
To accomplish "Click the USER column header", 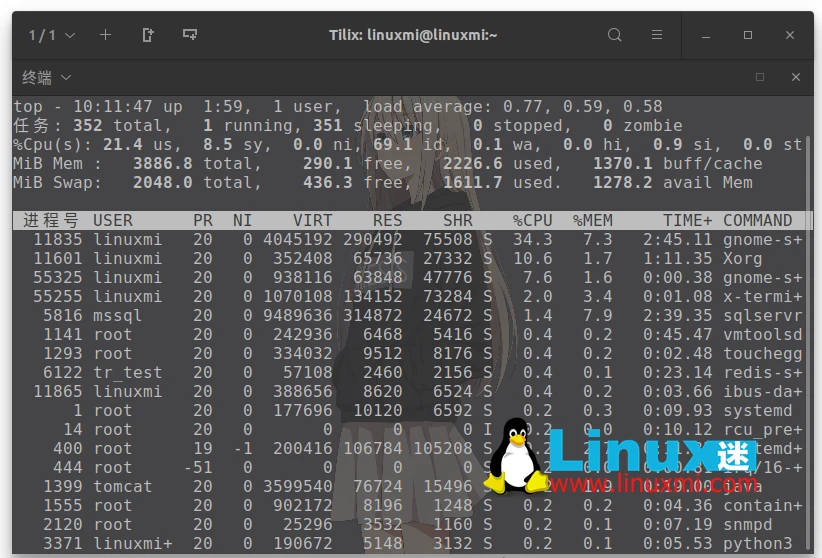I will click(x=113, y=220).
